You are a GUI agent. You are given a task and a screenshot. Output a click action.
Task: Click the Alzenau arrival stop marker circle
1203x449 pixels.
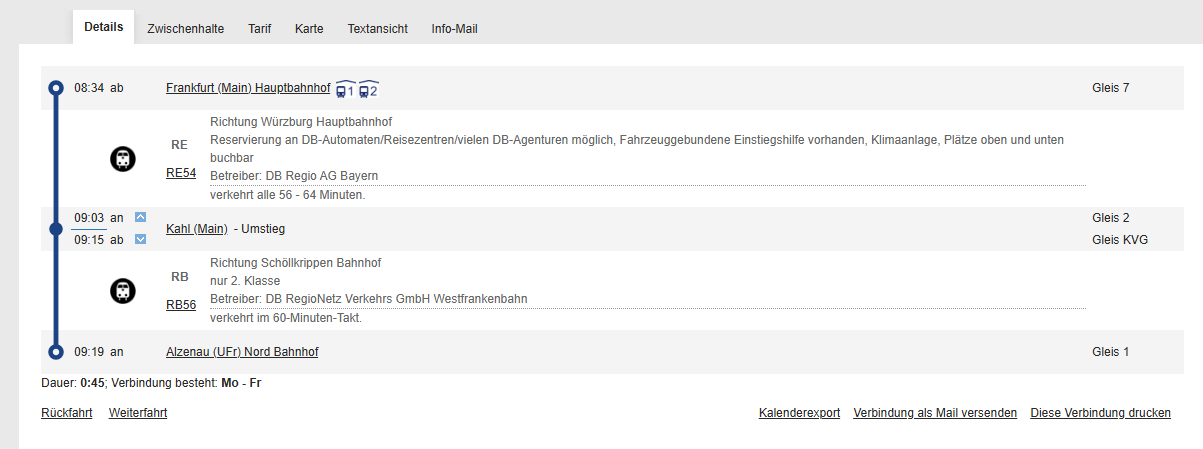pos(56,352)
